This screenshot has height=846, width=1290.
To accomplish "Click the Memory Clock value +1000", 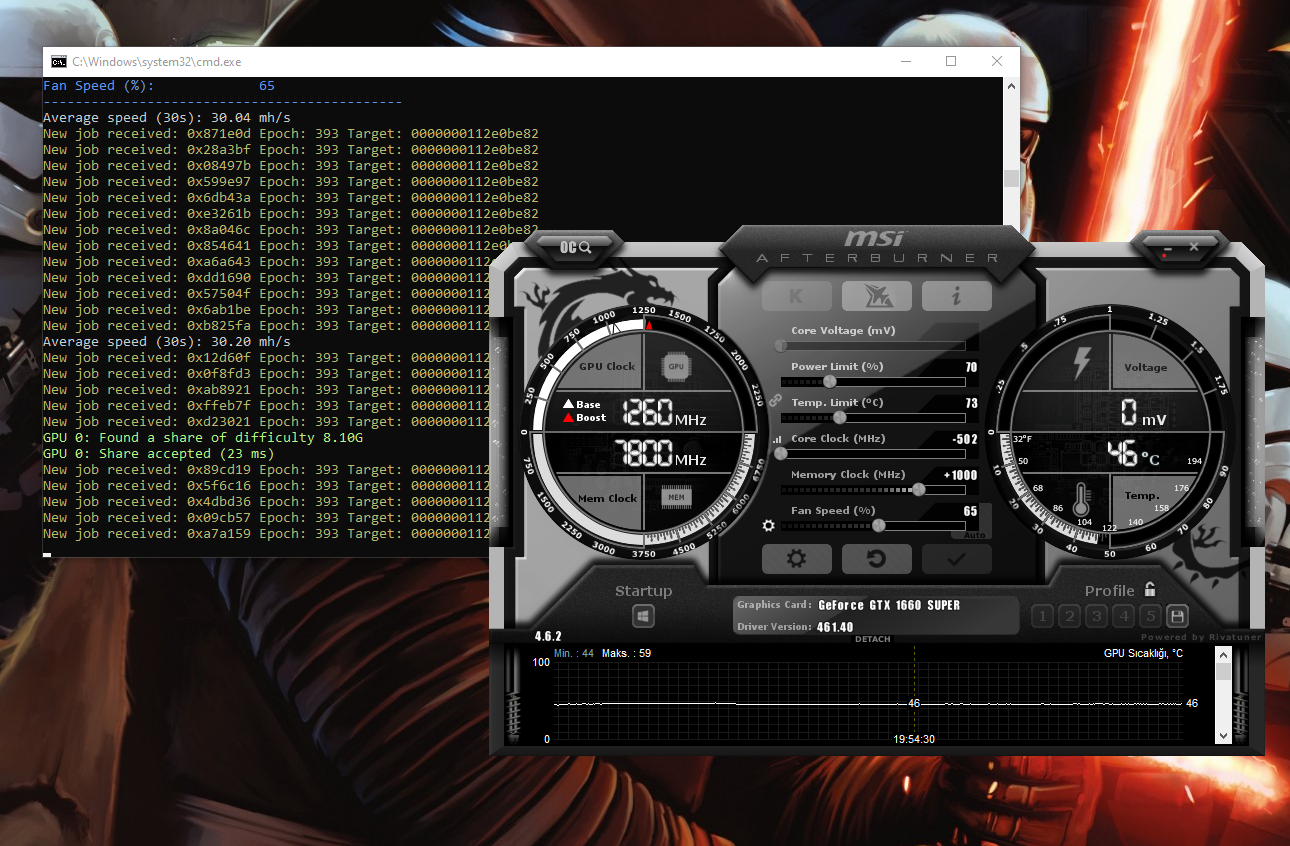I will point(960,475).
